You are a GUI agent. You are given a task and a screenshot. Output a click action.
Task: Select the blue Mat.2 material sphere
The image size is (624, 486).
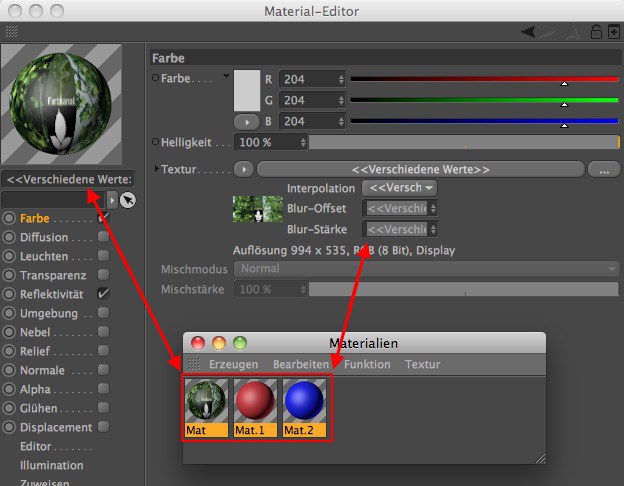click(x=304, y=402)
